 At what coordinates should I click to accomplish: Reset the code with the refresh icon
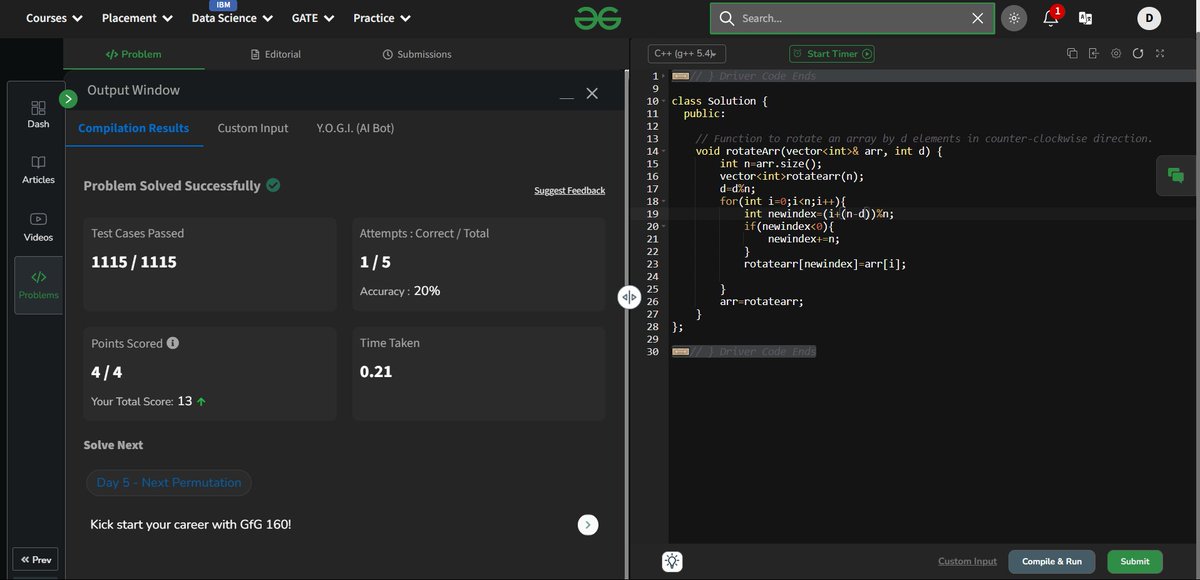pyautogui.click(x=1138, y=54)
